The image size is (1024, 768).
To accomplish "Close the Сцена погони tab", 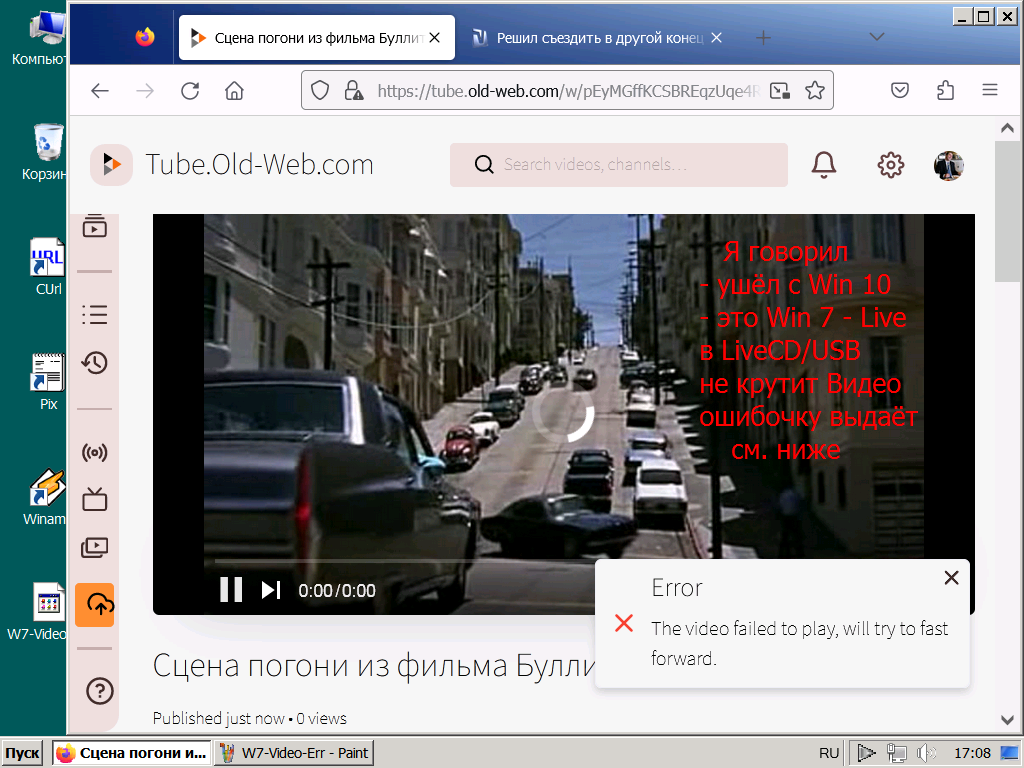I will 434,38.
